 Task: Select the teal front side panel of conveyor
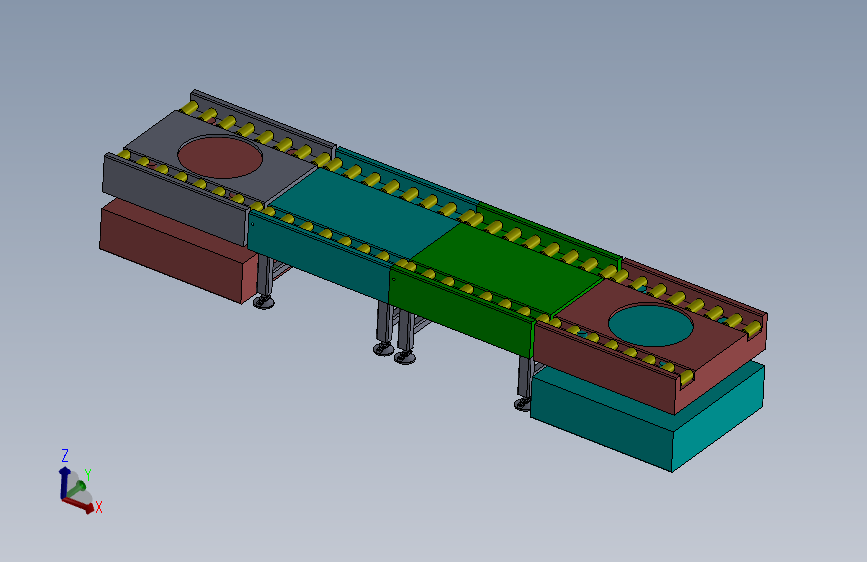[x=319, y=257]
